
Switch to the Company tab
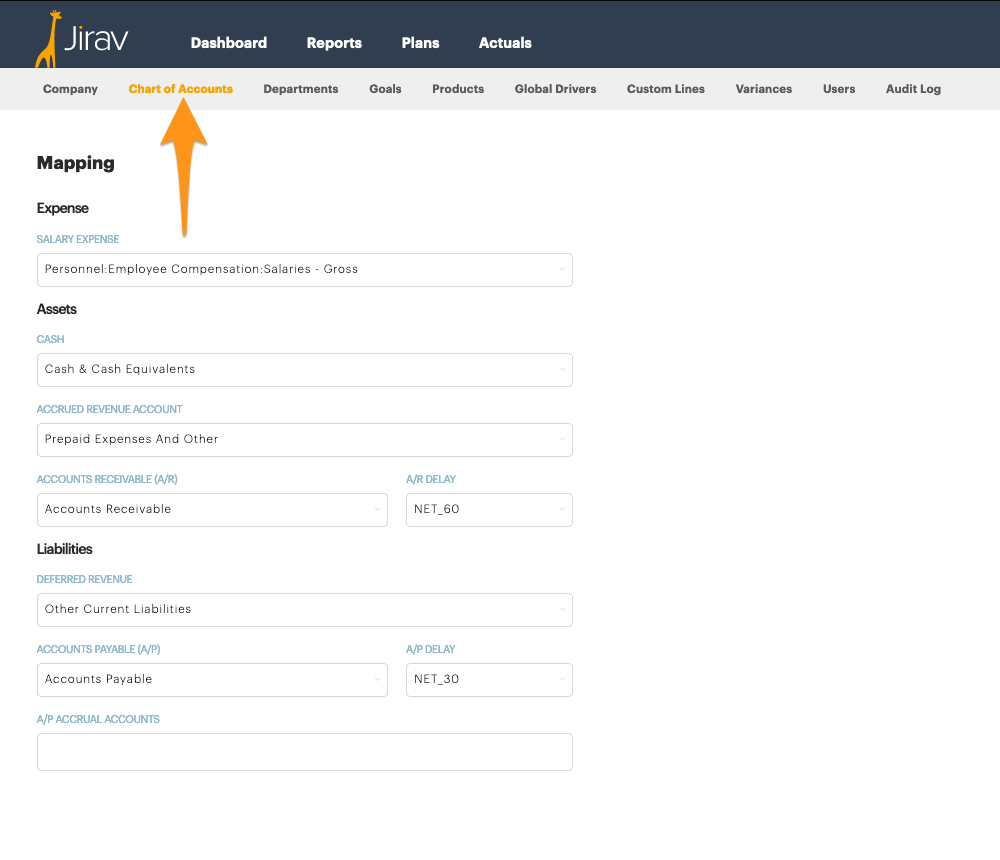[x=70, y=89]
